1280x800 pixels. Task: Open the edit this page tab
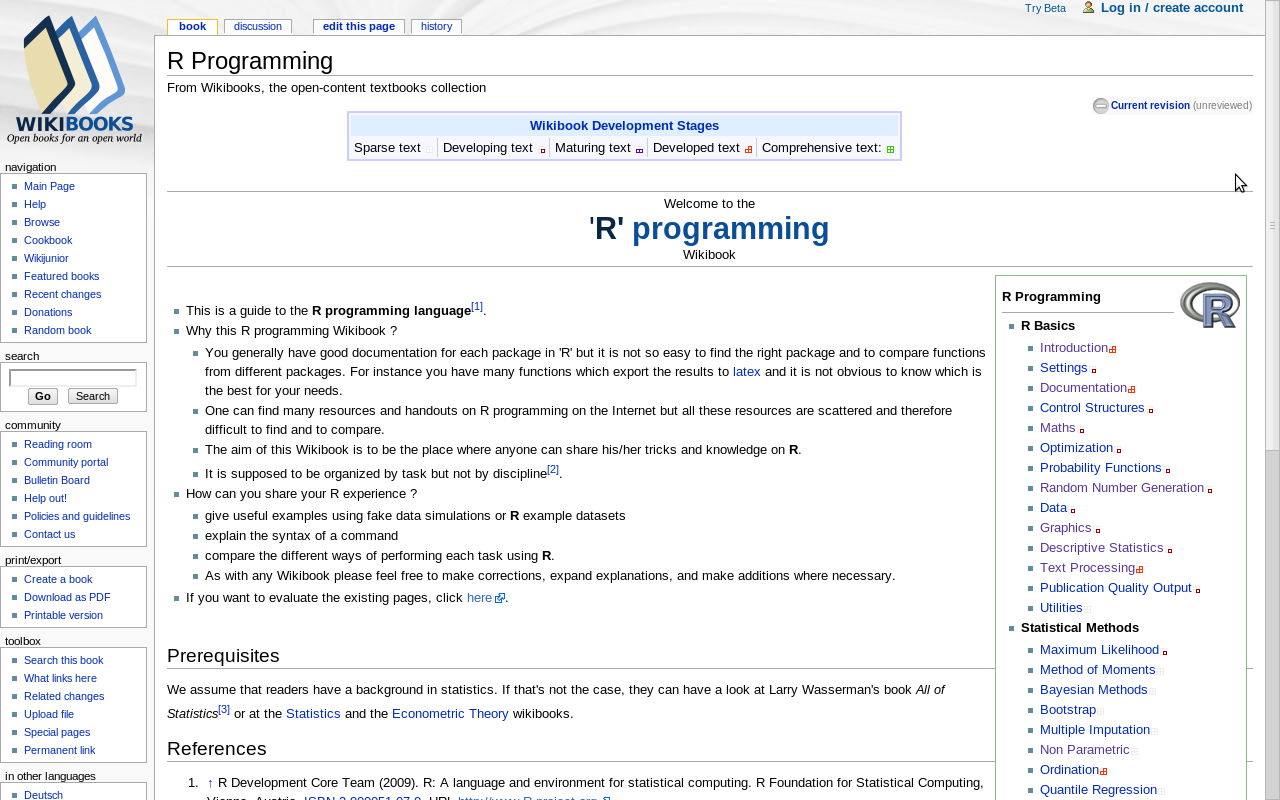358,26
